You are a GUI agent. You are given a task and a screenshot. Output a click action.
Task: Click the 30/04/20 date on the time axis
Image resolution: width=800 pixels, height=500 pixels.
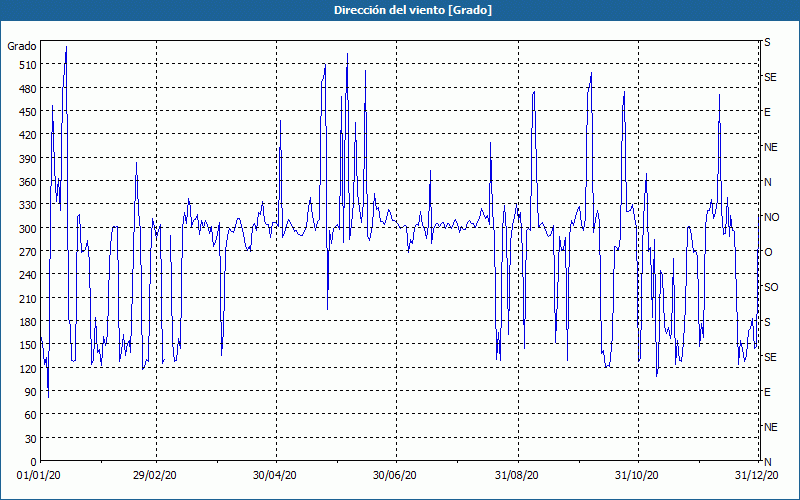(x=274, y=475)
